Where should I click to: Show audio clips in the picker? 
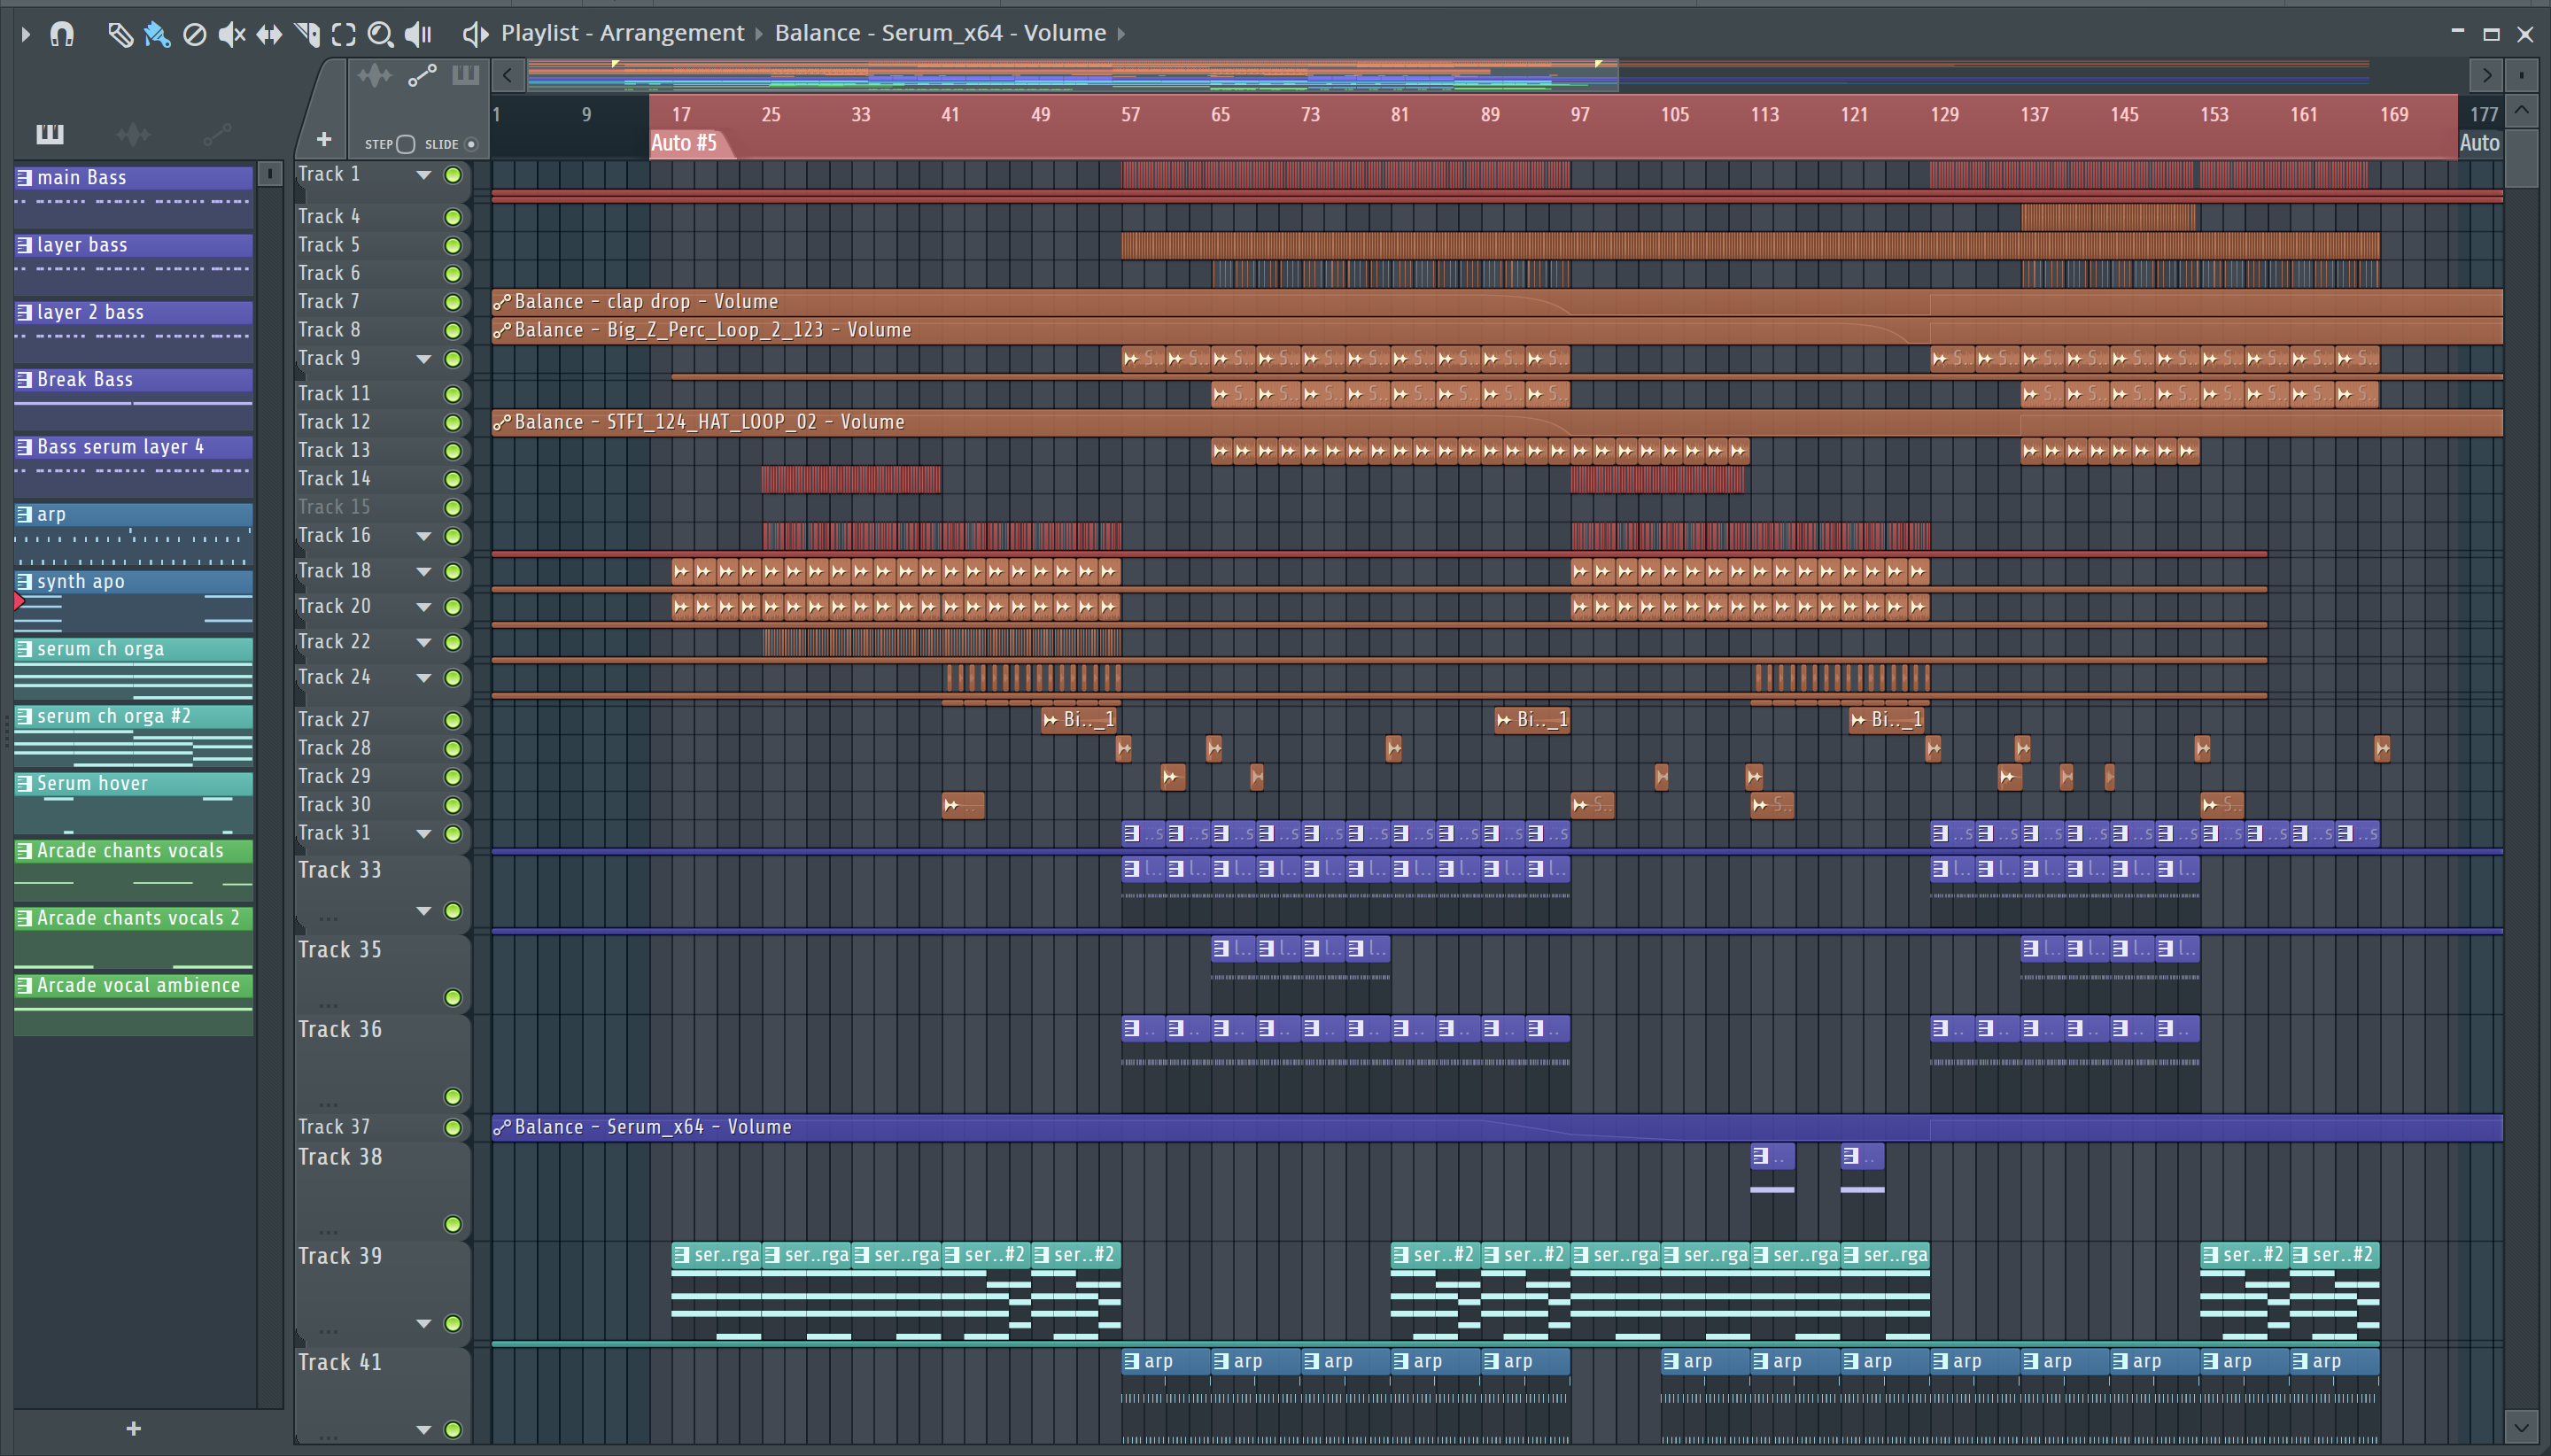click(x=375, y=75)
